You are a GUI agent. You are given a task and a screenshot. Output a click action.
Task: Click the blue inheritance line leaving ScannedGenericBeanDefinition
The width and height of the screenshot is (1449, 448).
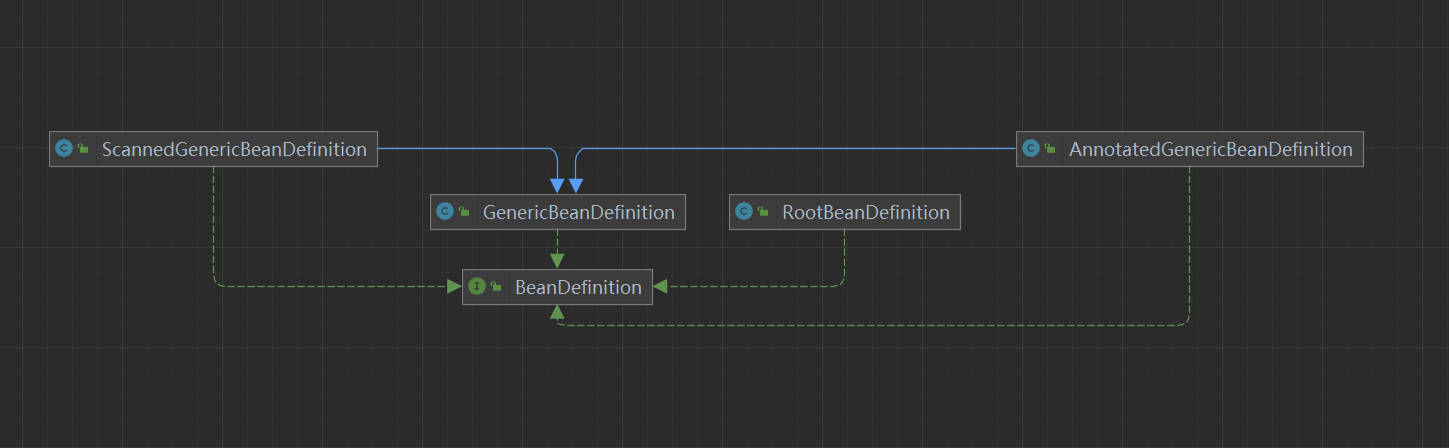[460, 148]
